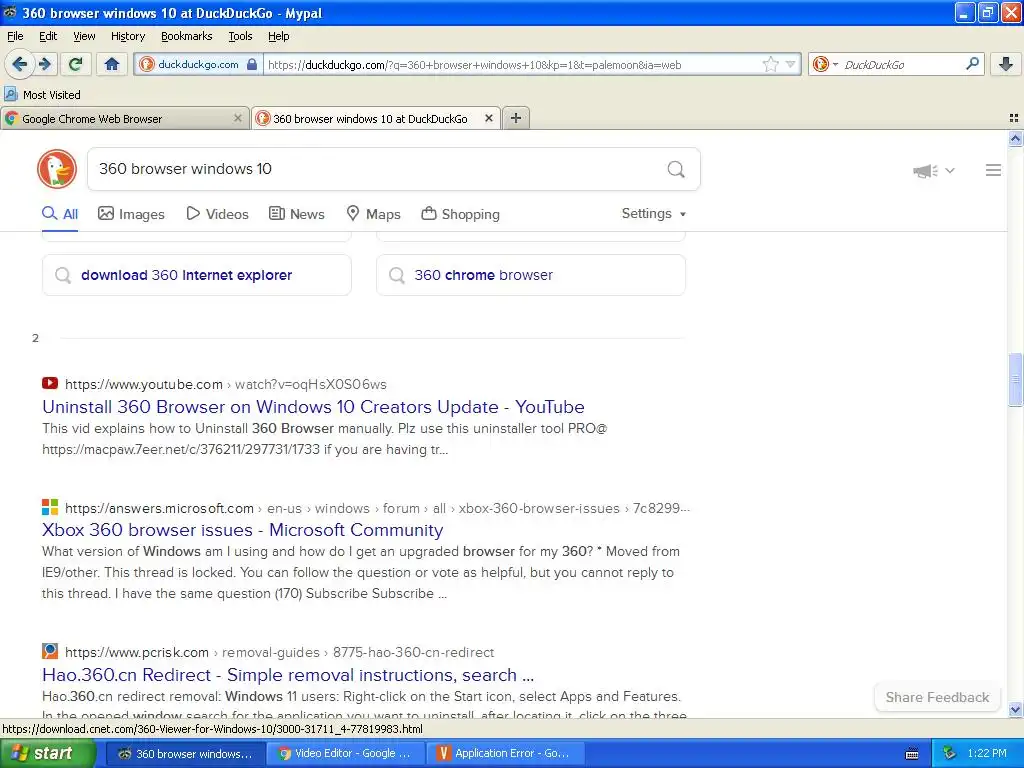Open the History menu

tap(128, 36)
